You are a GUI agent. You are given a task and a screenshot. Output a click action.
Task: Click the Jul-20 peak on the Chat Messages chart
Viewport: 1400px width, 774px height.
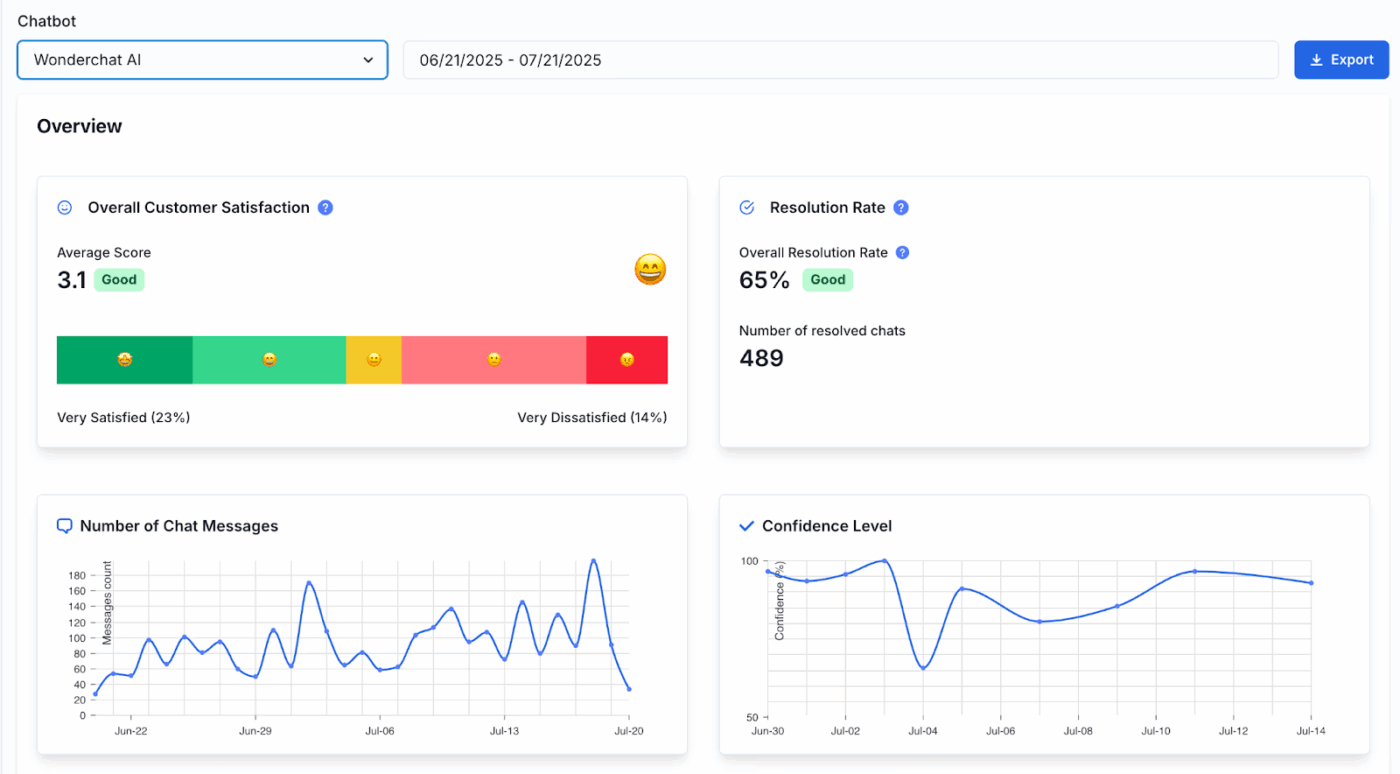[x=592, y=562]
